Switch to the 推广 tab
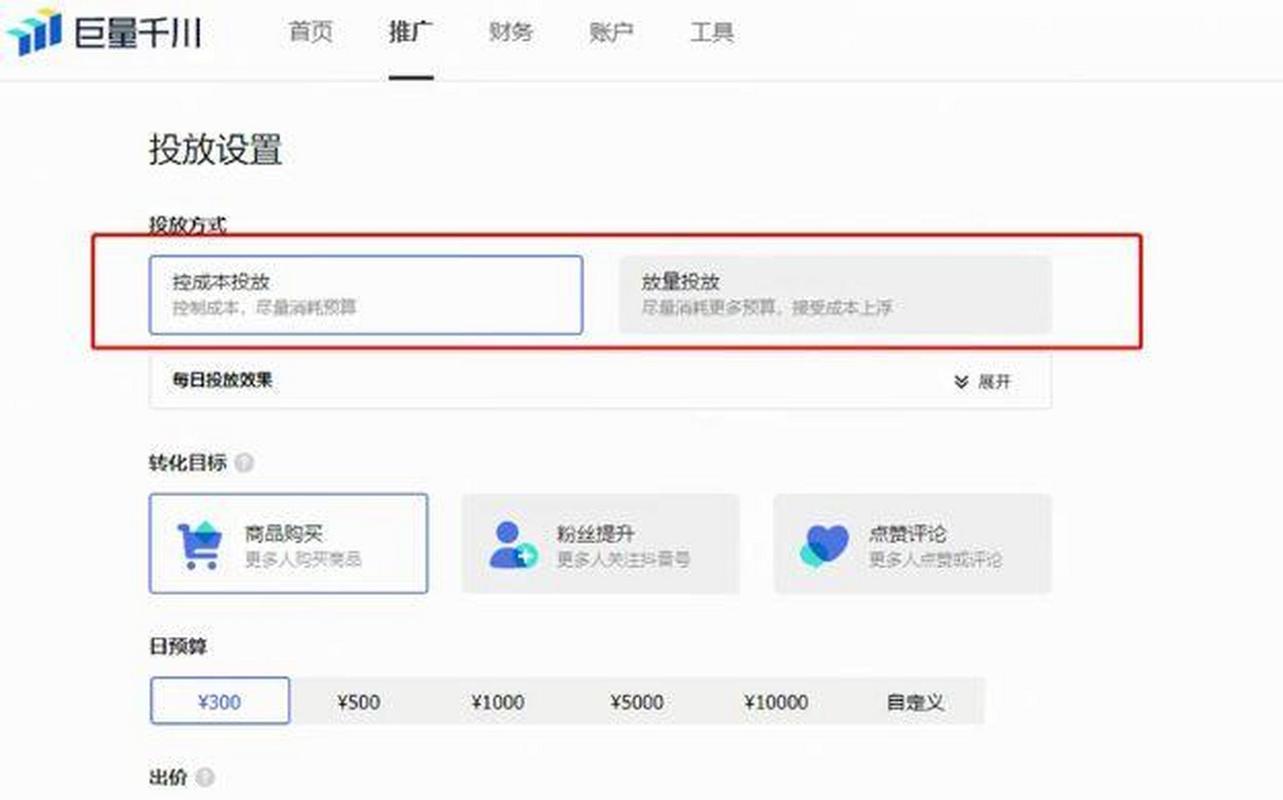The width and height of the screenshot is (1283, 800). (x=411, y=32)
